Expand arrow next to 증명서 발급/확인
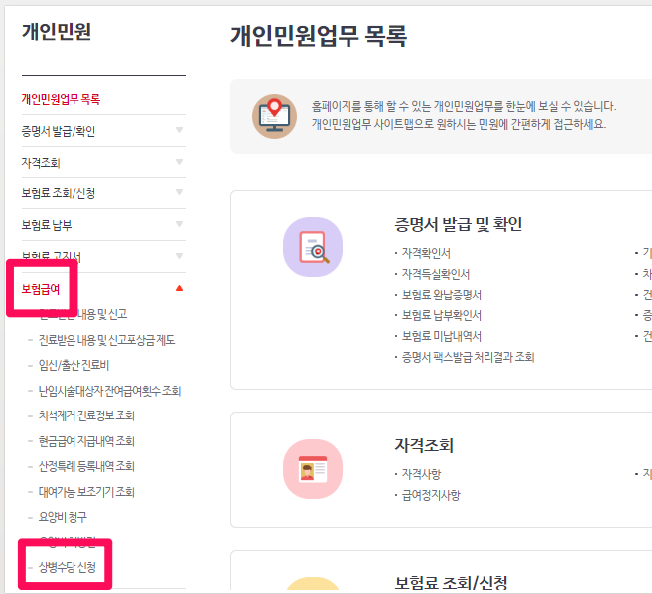This screenshot has height=594, width=652. (179, 130)
